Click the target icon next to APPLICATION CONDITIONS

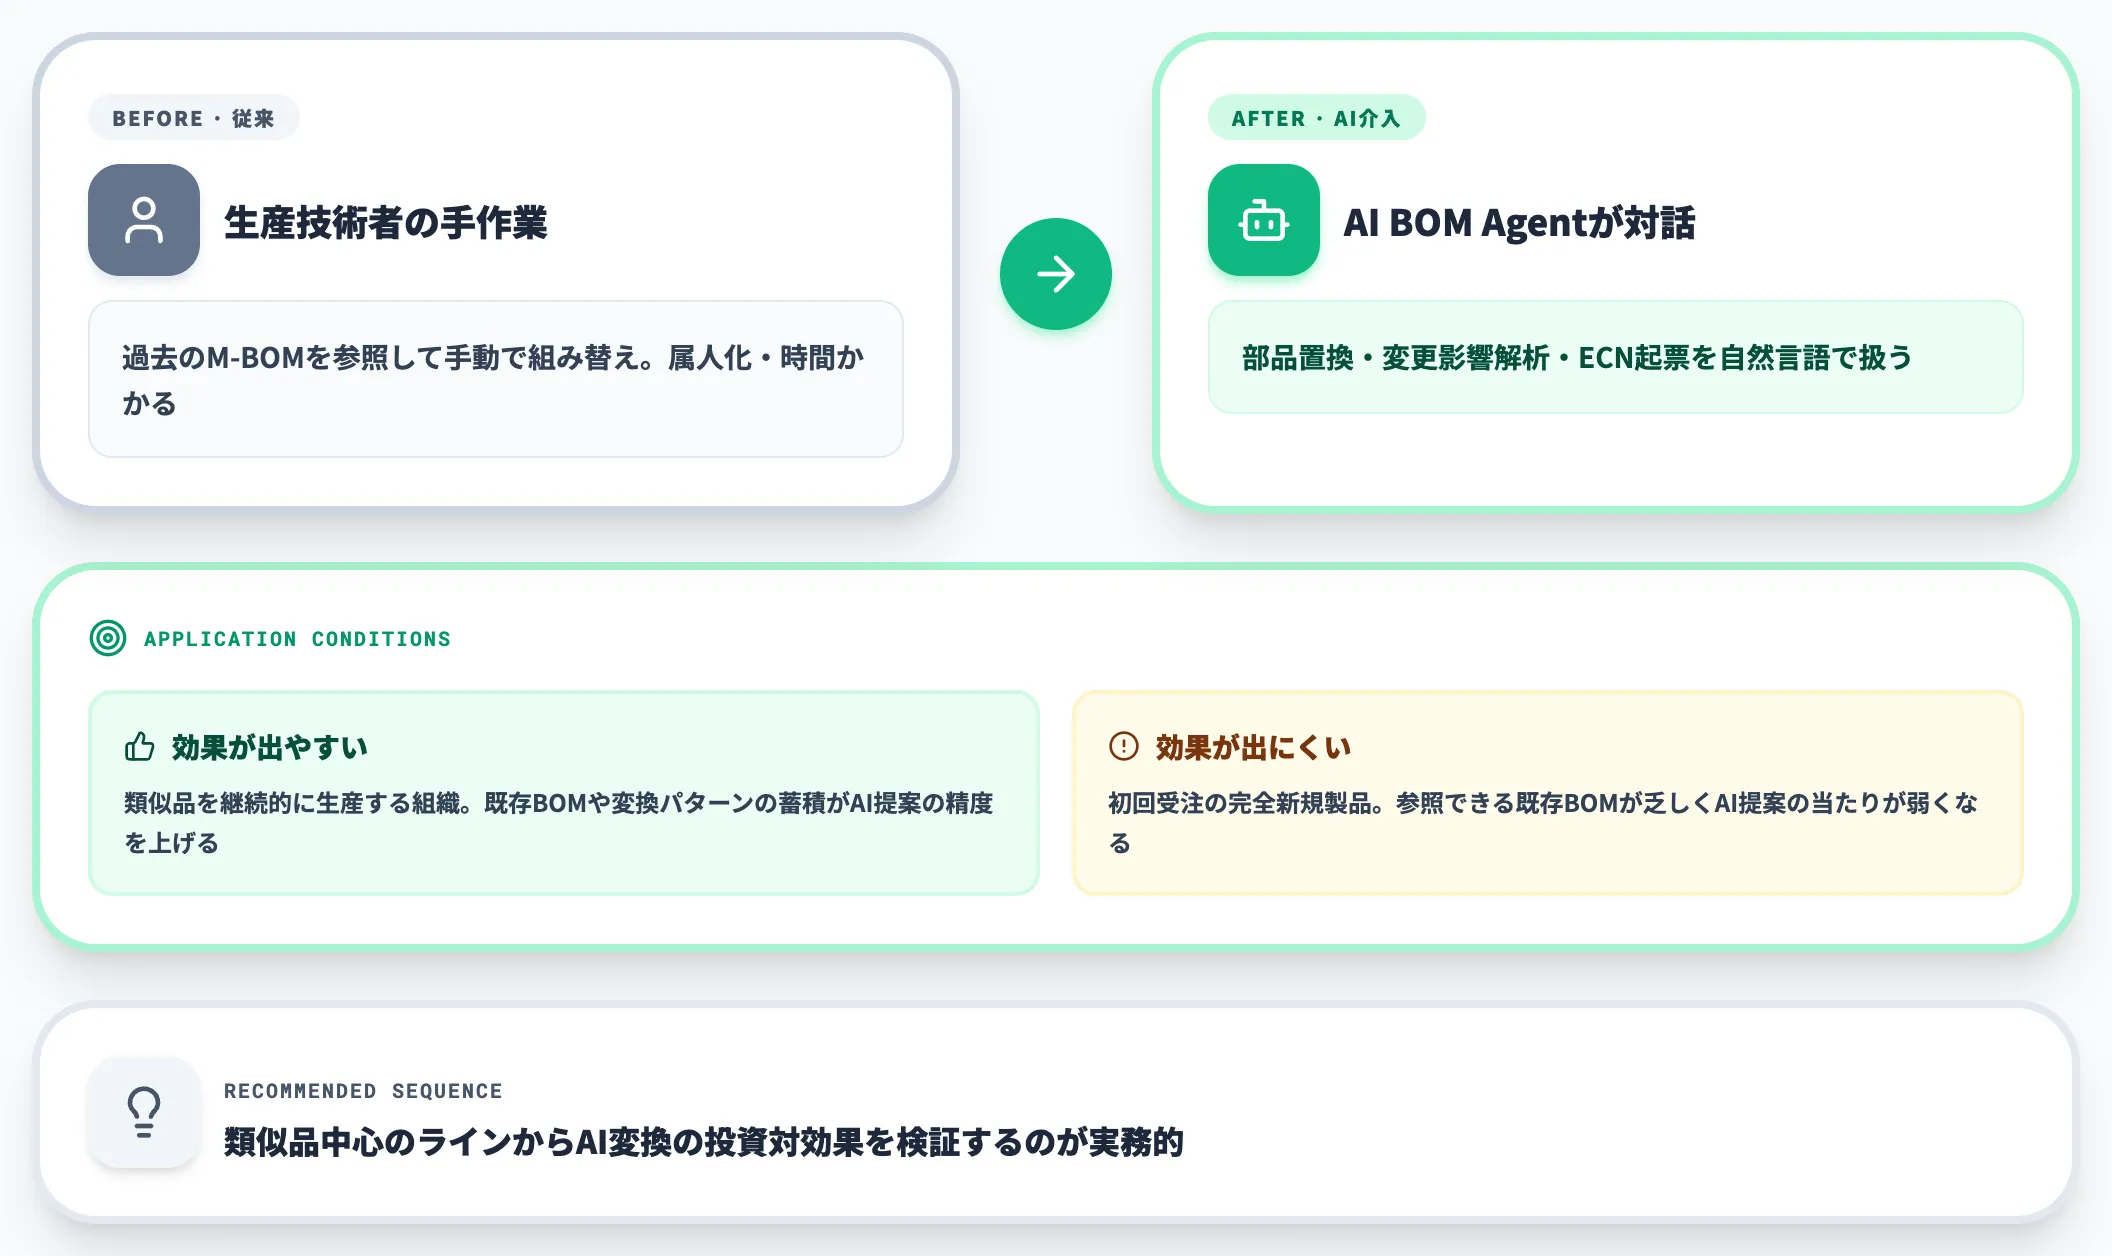(108, 638)
